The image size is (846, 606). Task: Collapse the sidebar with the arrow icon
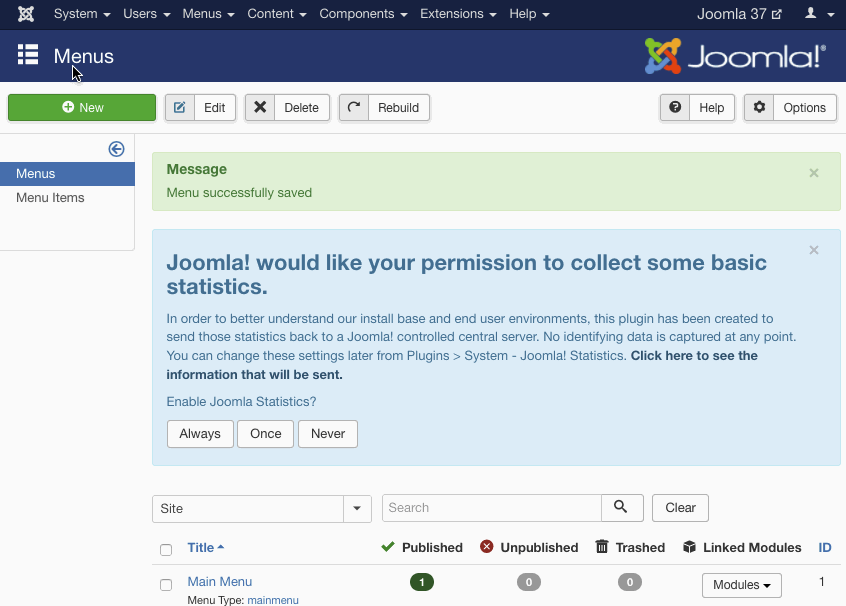pos(116,149)
